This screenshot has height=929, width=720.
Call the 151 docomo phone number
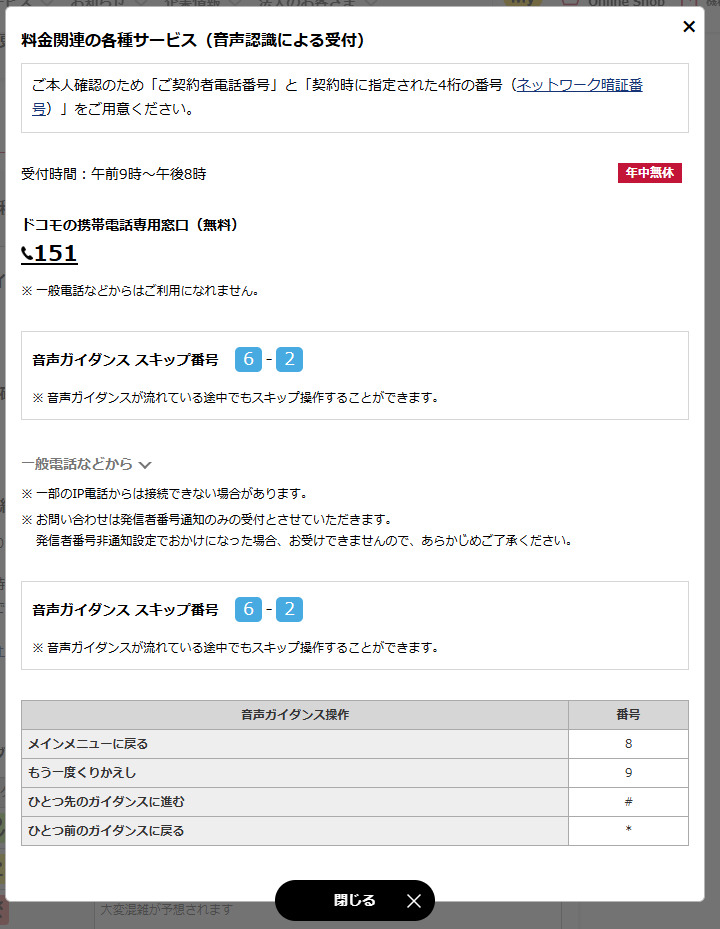pyautogui.click(x=55, y=254)
